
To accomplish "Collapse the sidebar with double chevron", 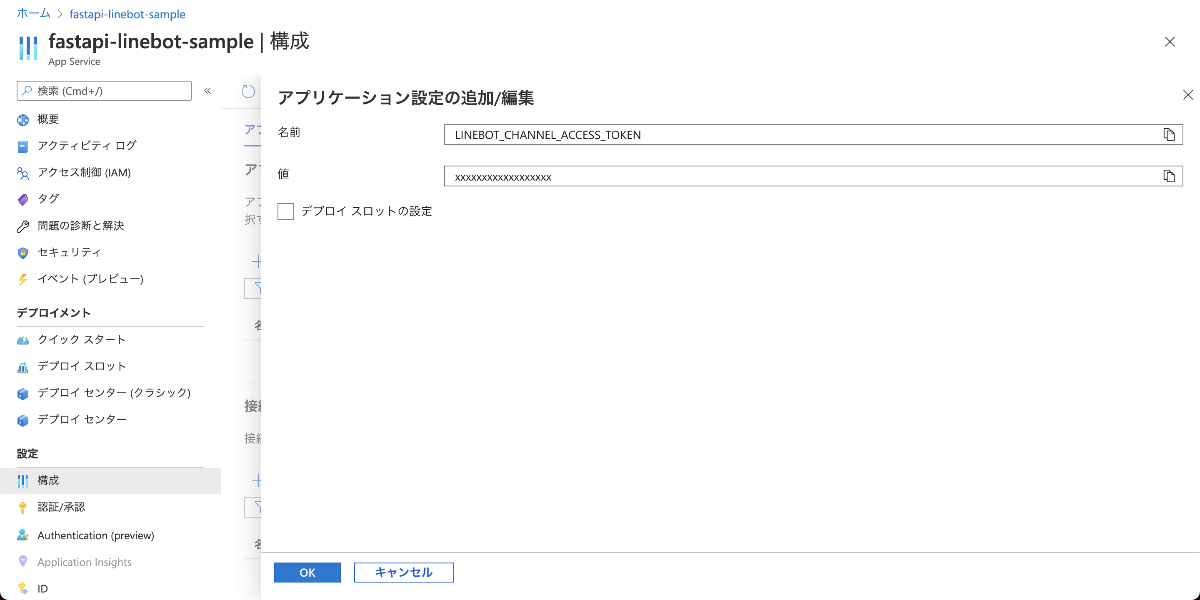I will click(x=207, y=91).
